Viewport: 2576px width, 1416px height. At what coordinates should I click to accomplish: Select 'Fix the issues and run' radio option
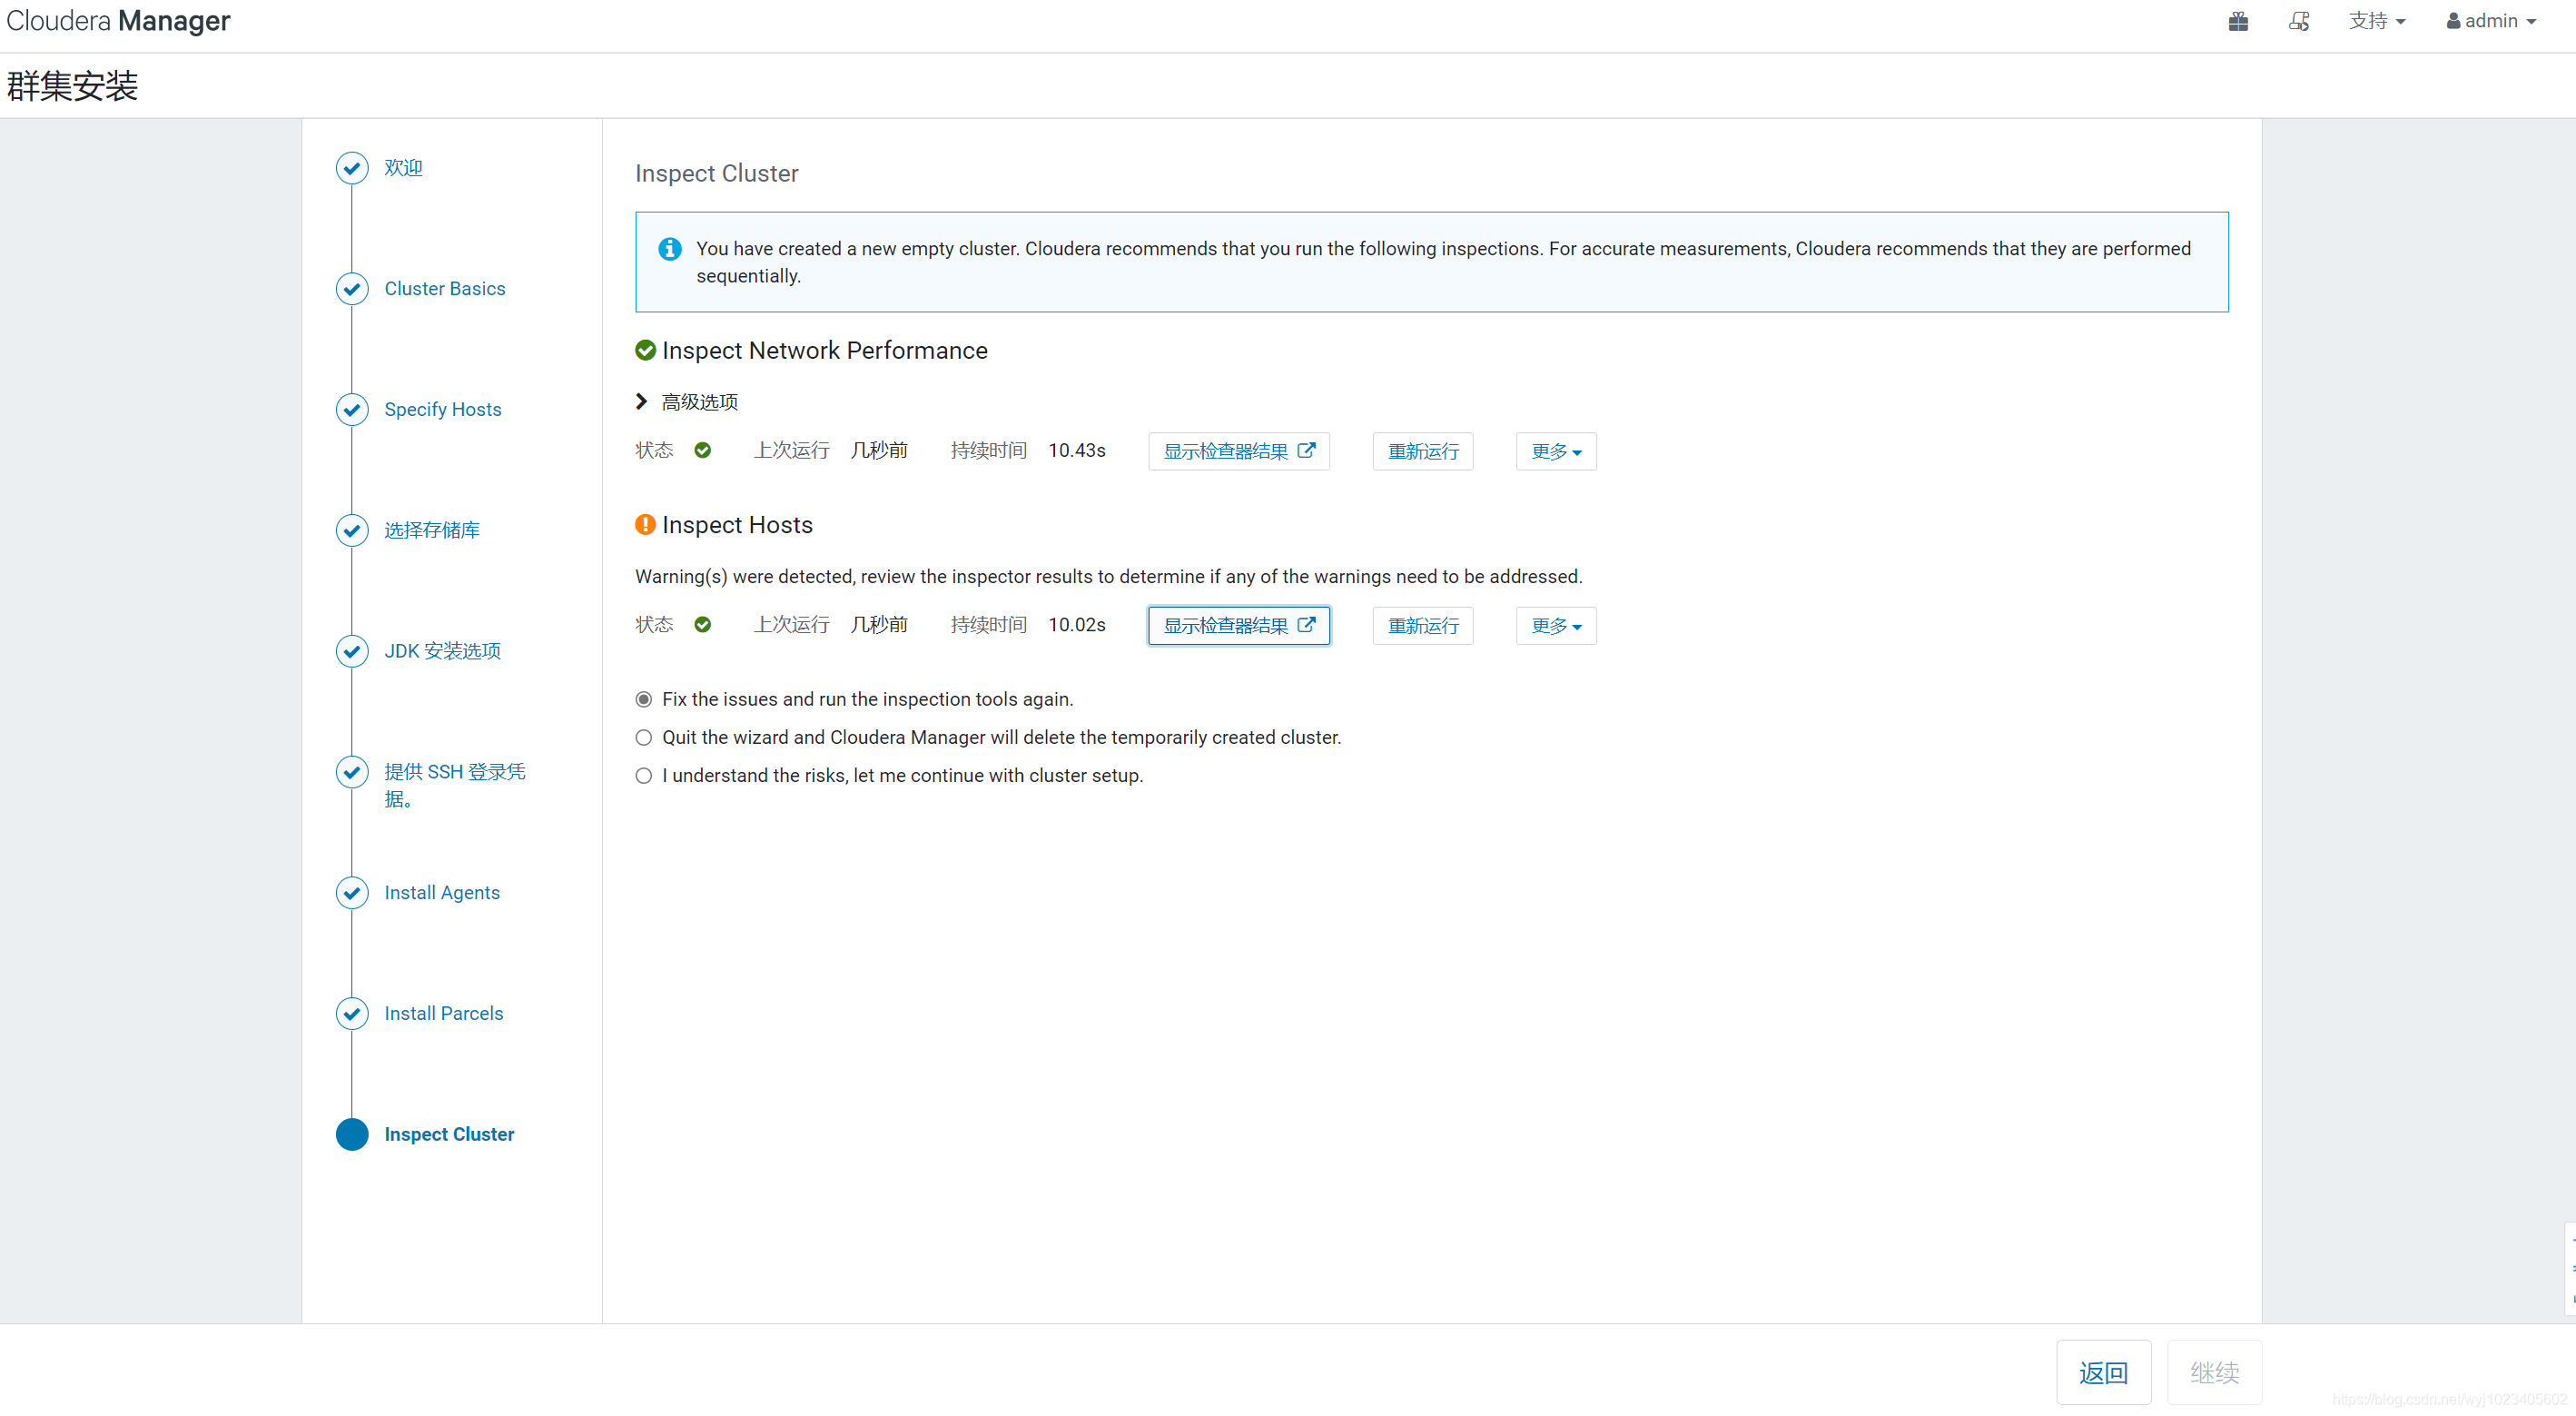[x=644, y=699]
